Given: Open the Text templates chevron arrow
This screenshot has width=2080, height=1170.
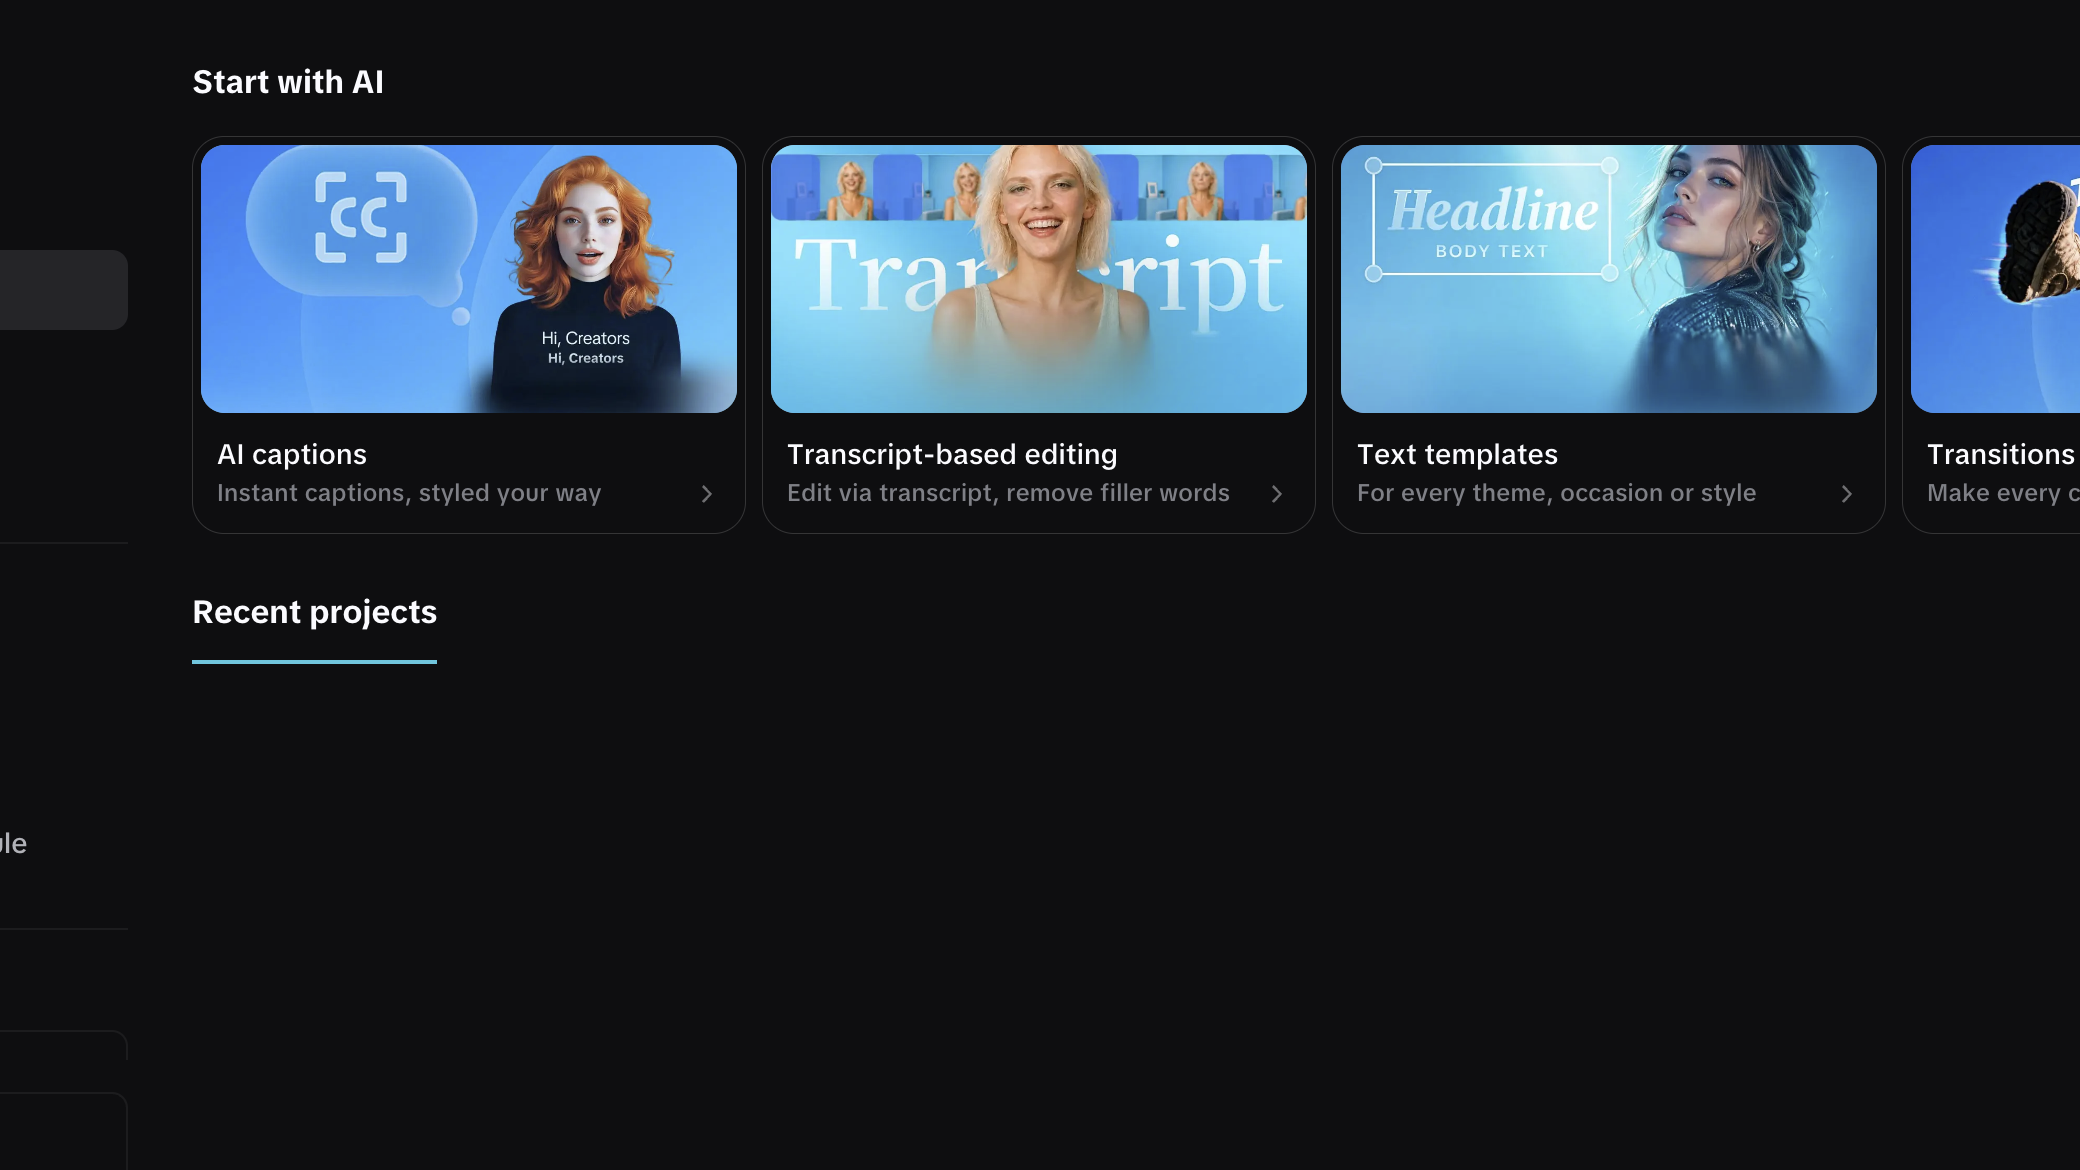Looking at the screenshot, I should (1847, 494).
